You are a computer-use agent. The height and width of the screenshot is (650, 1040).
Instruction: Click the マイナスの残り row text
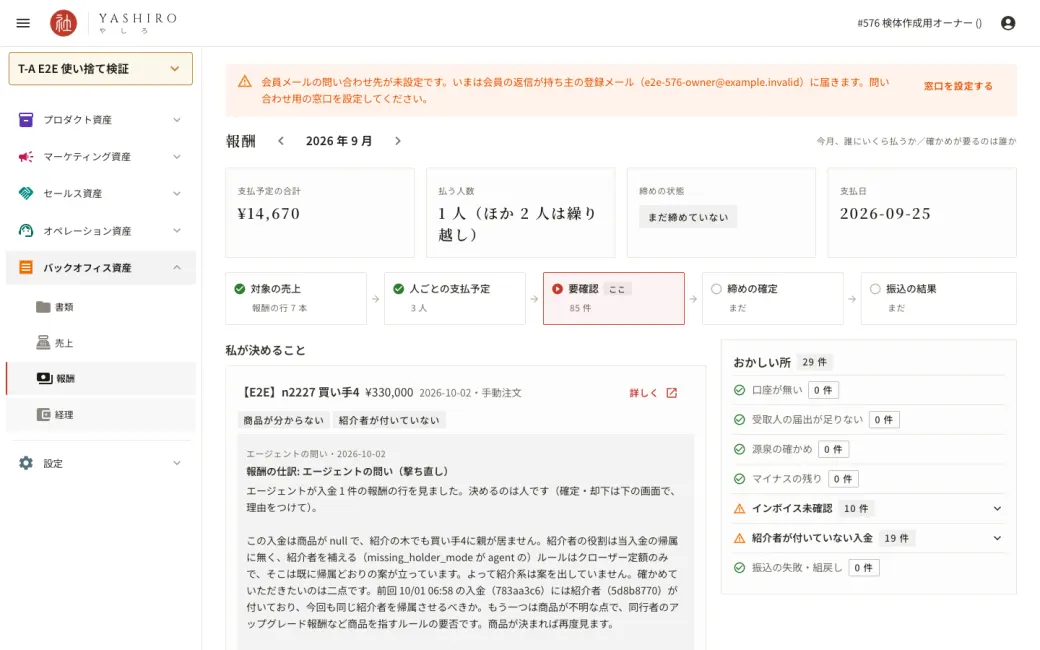click(787, 479)
